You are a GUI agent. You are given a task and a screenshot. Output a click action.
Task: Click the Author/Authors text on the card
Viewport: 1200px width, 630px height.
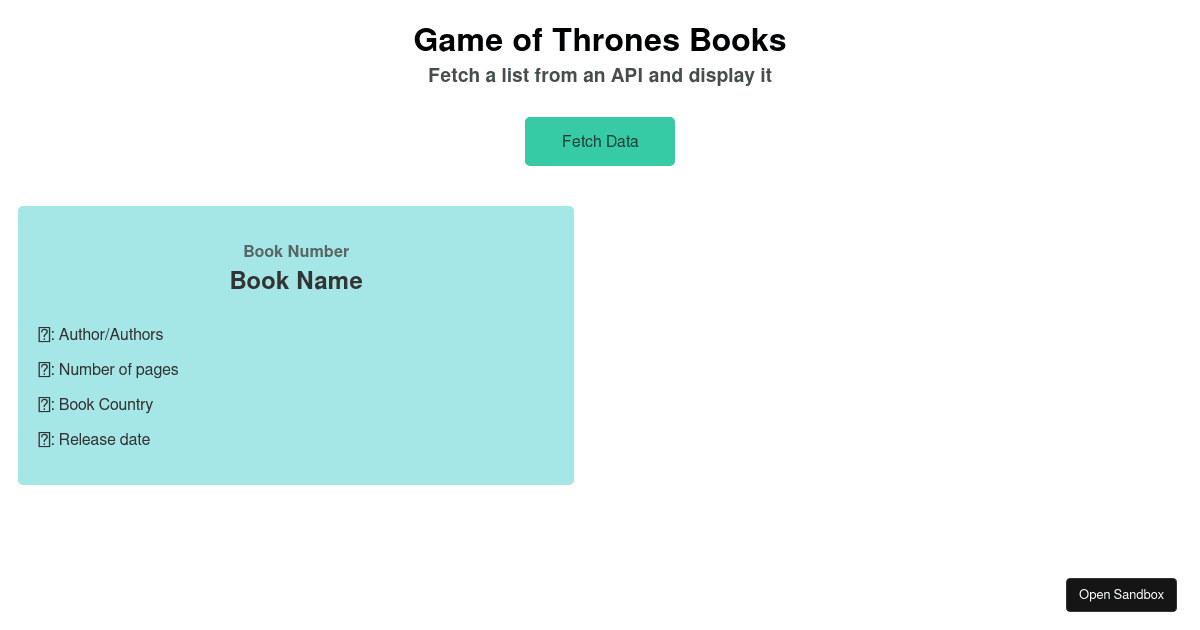[111, 334]
